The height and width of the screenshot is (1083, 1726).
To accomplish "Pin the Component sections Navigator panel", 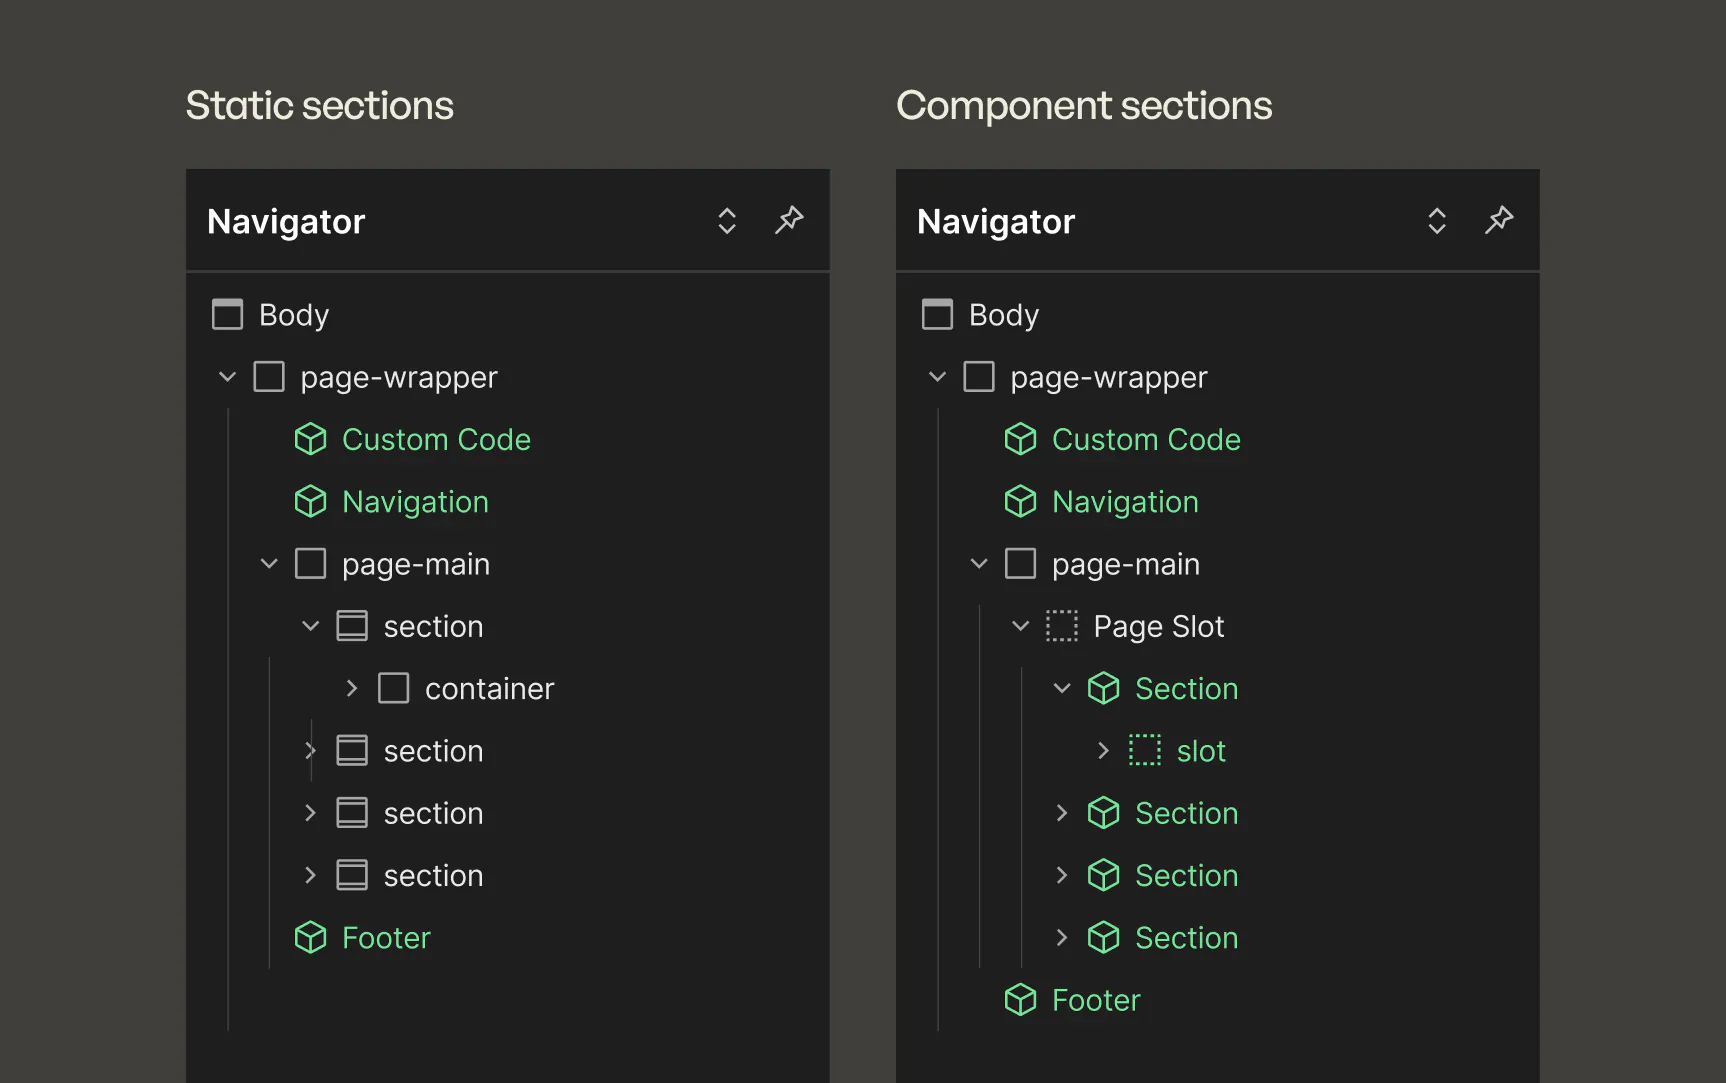I will tap(1498, 220).
